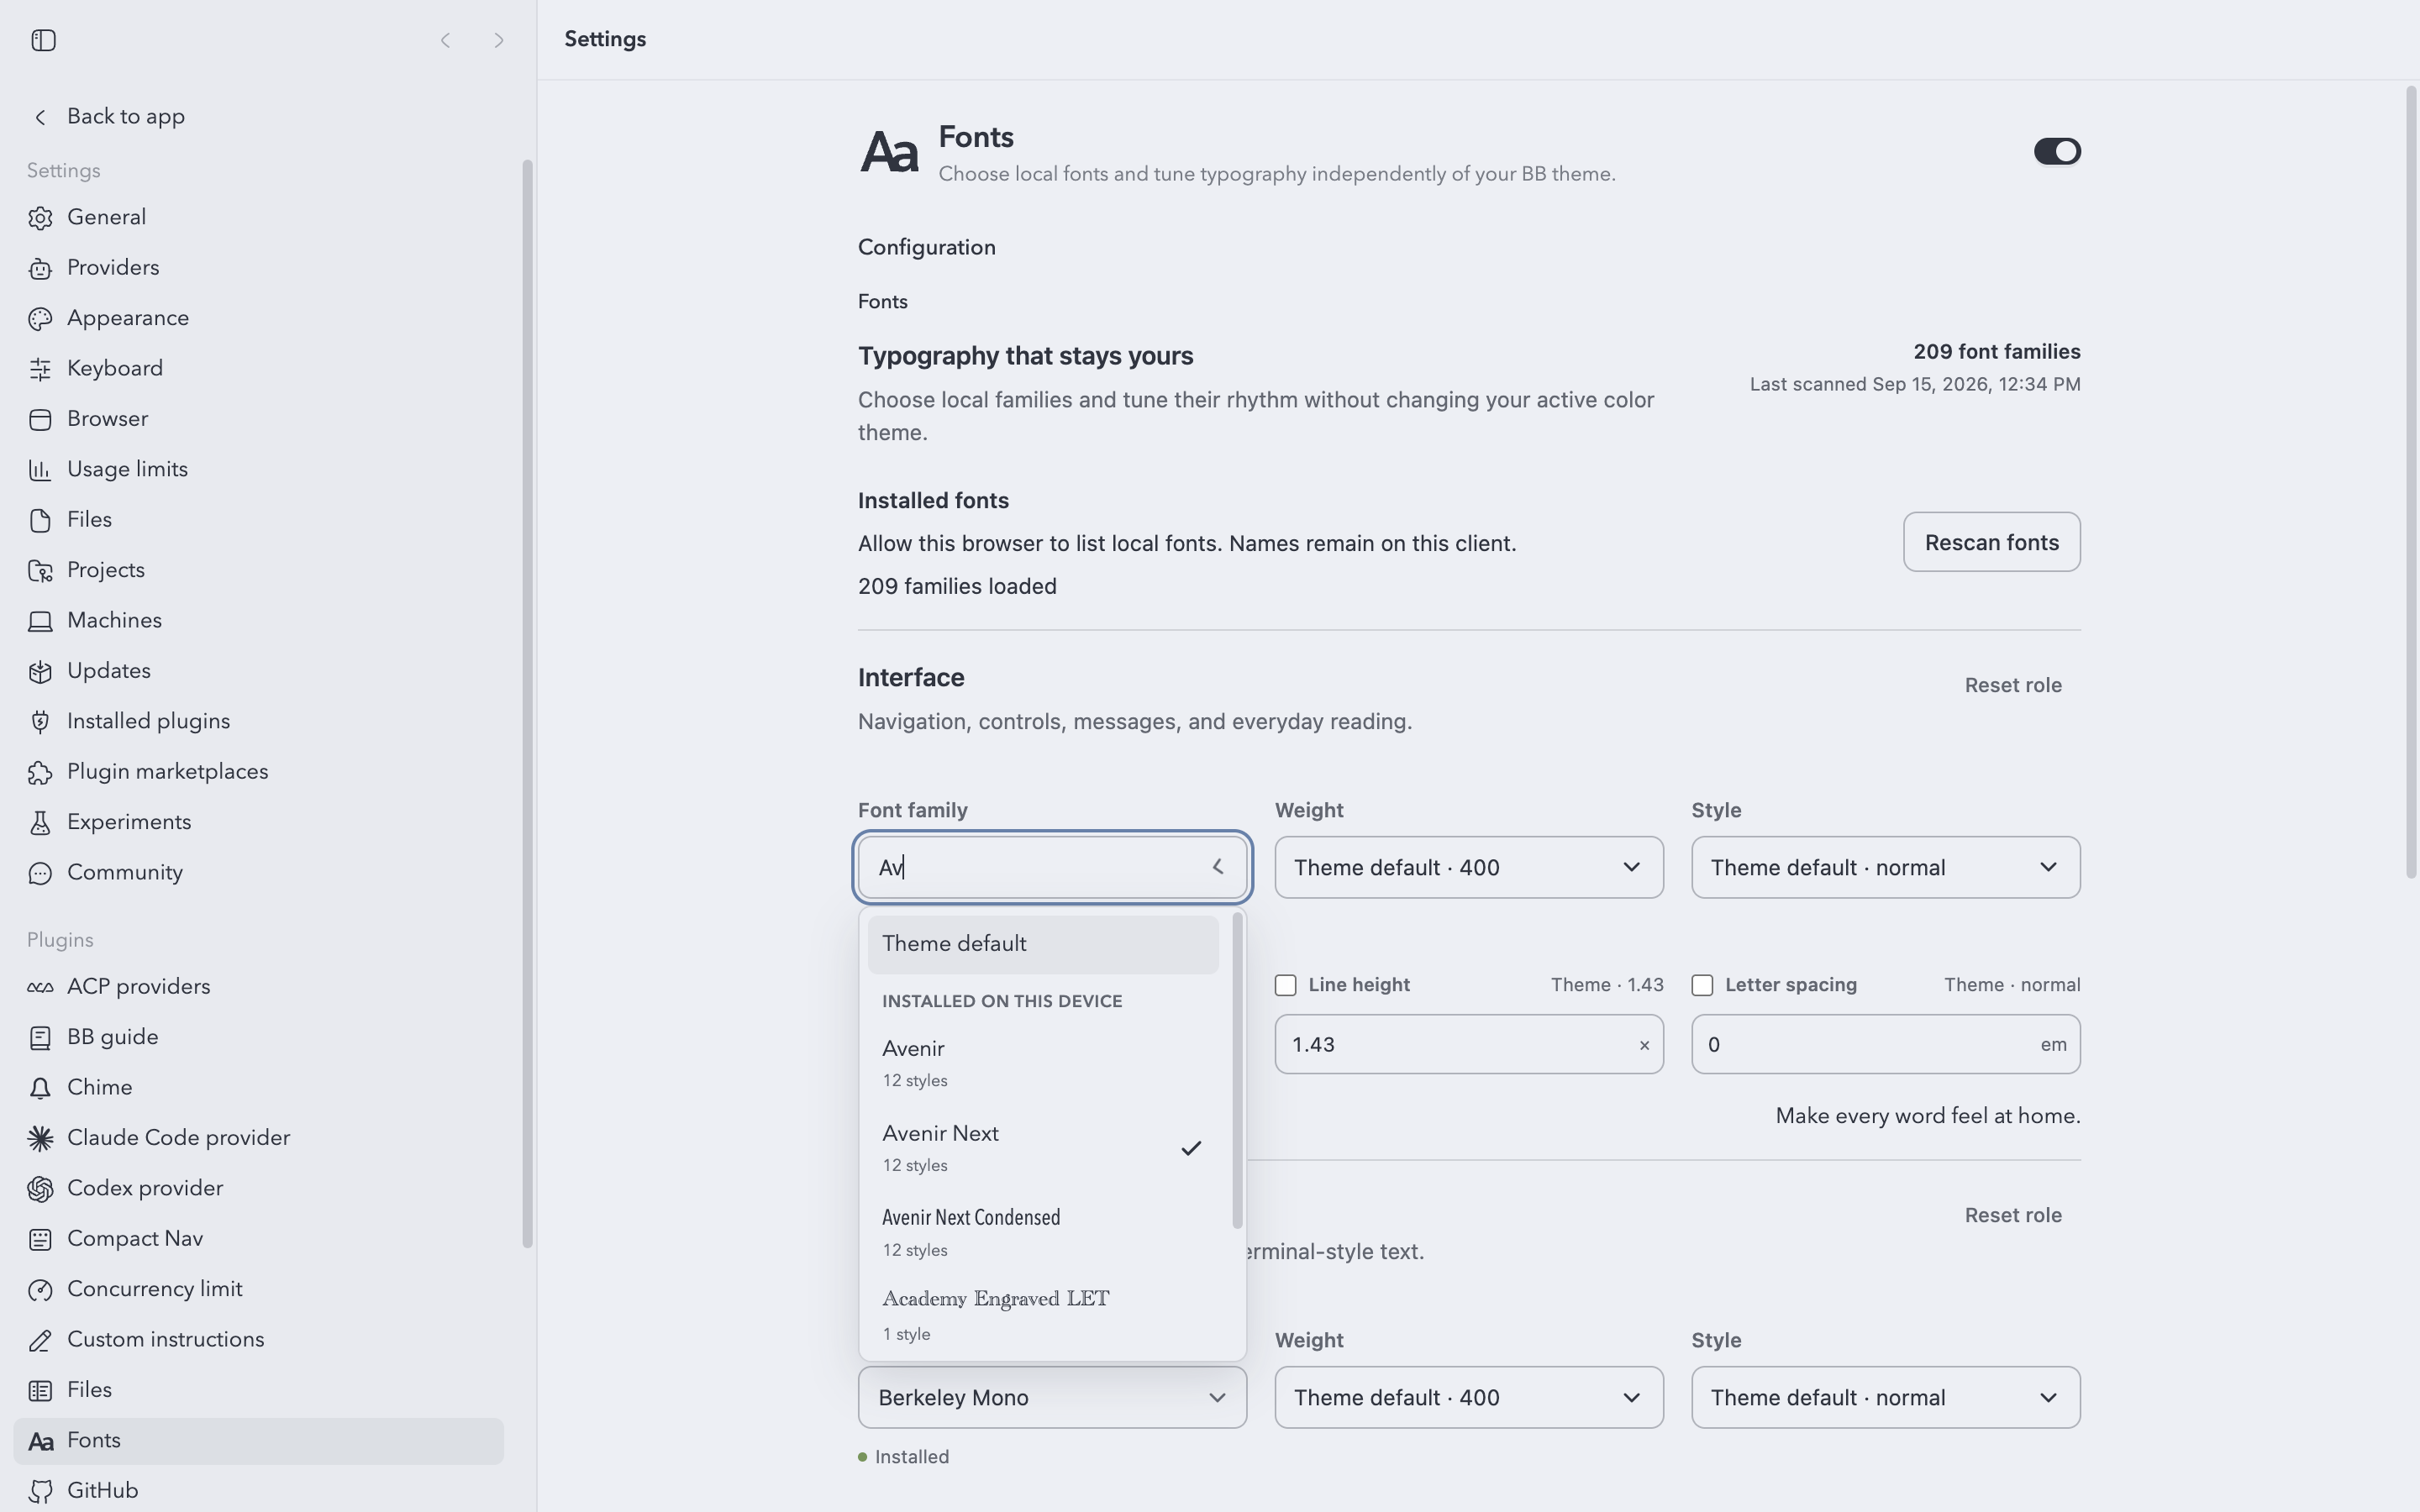The image size is (2420, 1512).
Task: Open Interface Style dropdown
Action: (1885, 867)
